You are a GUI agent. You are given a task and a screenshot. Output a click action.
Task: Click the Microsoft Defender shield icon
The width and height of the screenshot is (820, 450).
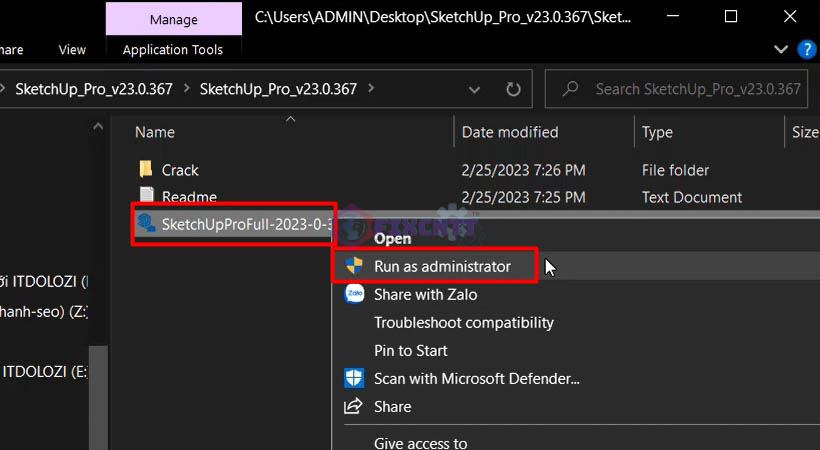(354, 378)
